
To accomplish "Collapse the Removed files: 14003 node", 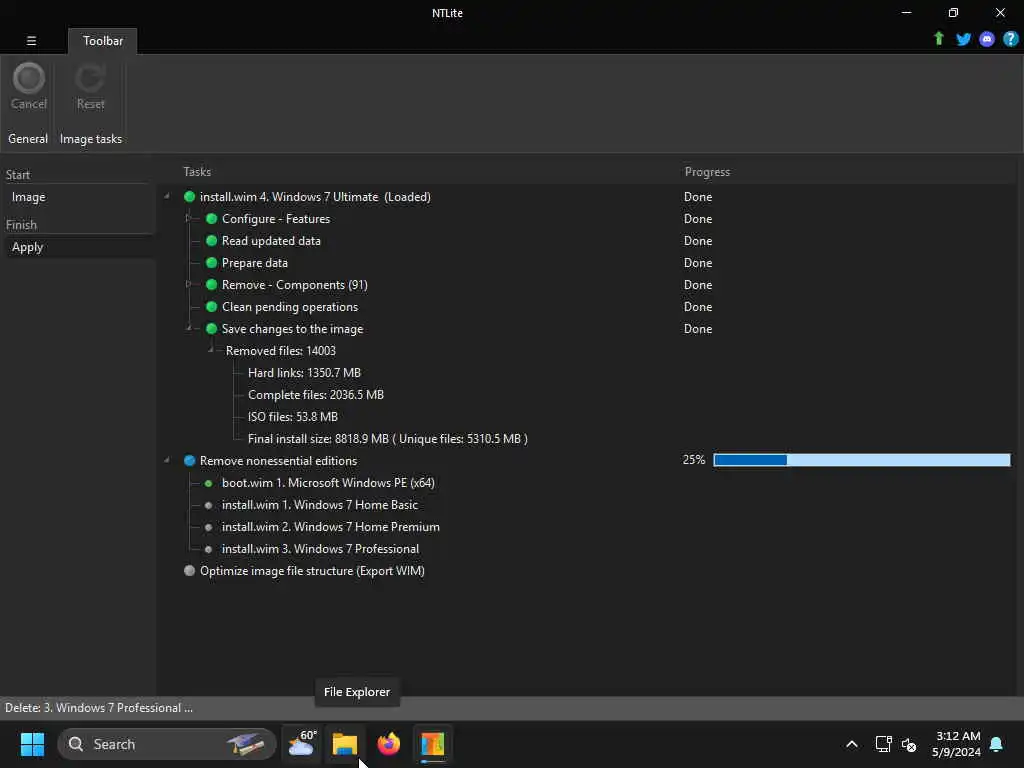I will pos(210,350).
